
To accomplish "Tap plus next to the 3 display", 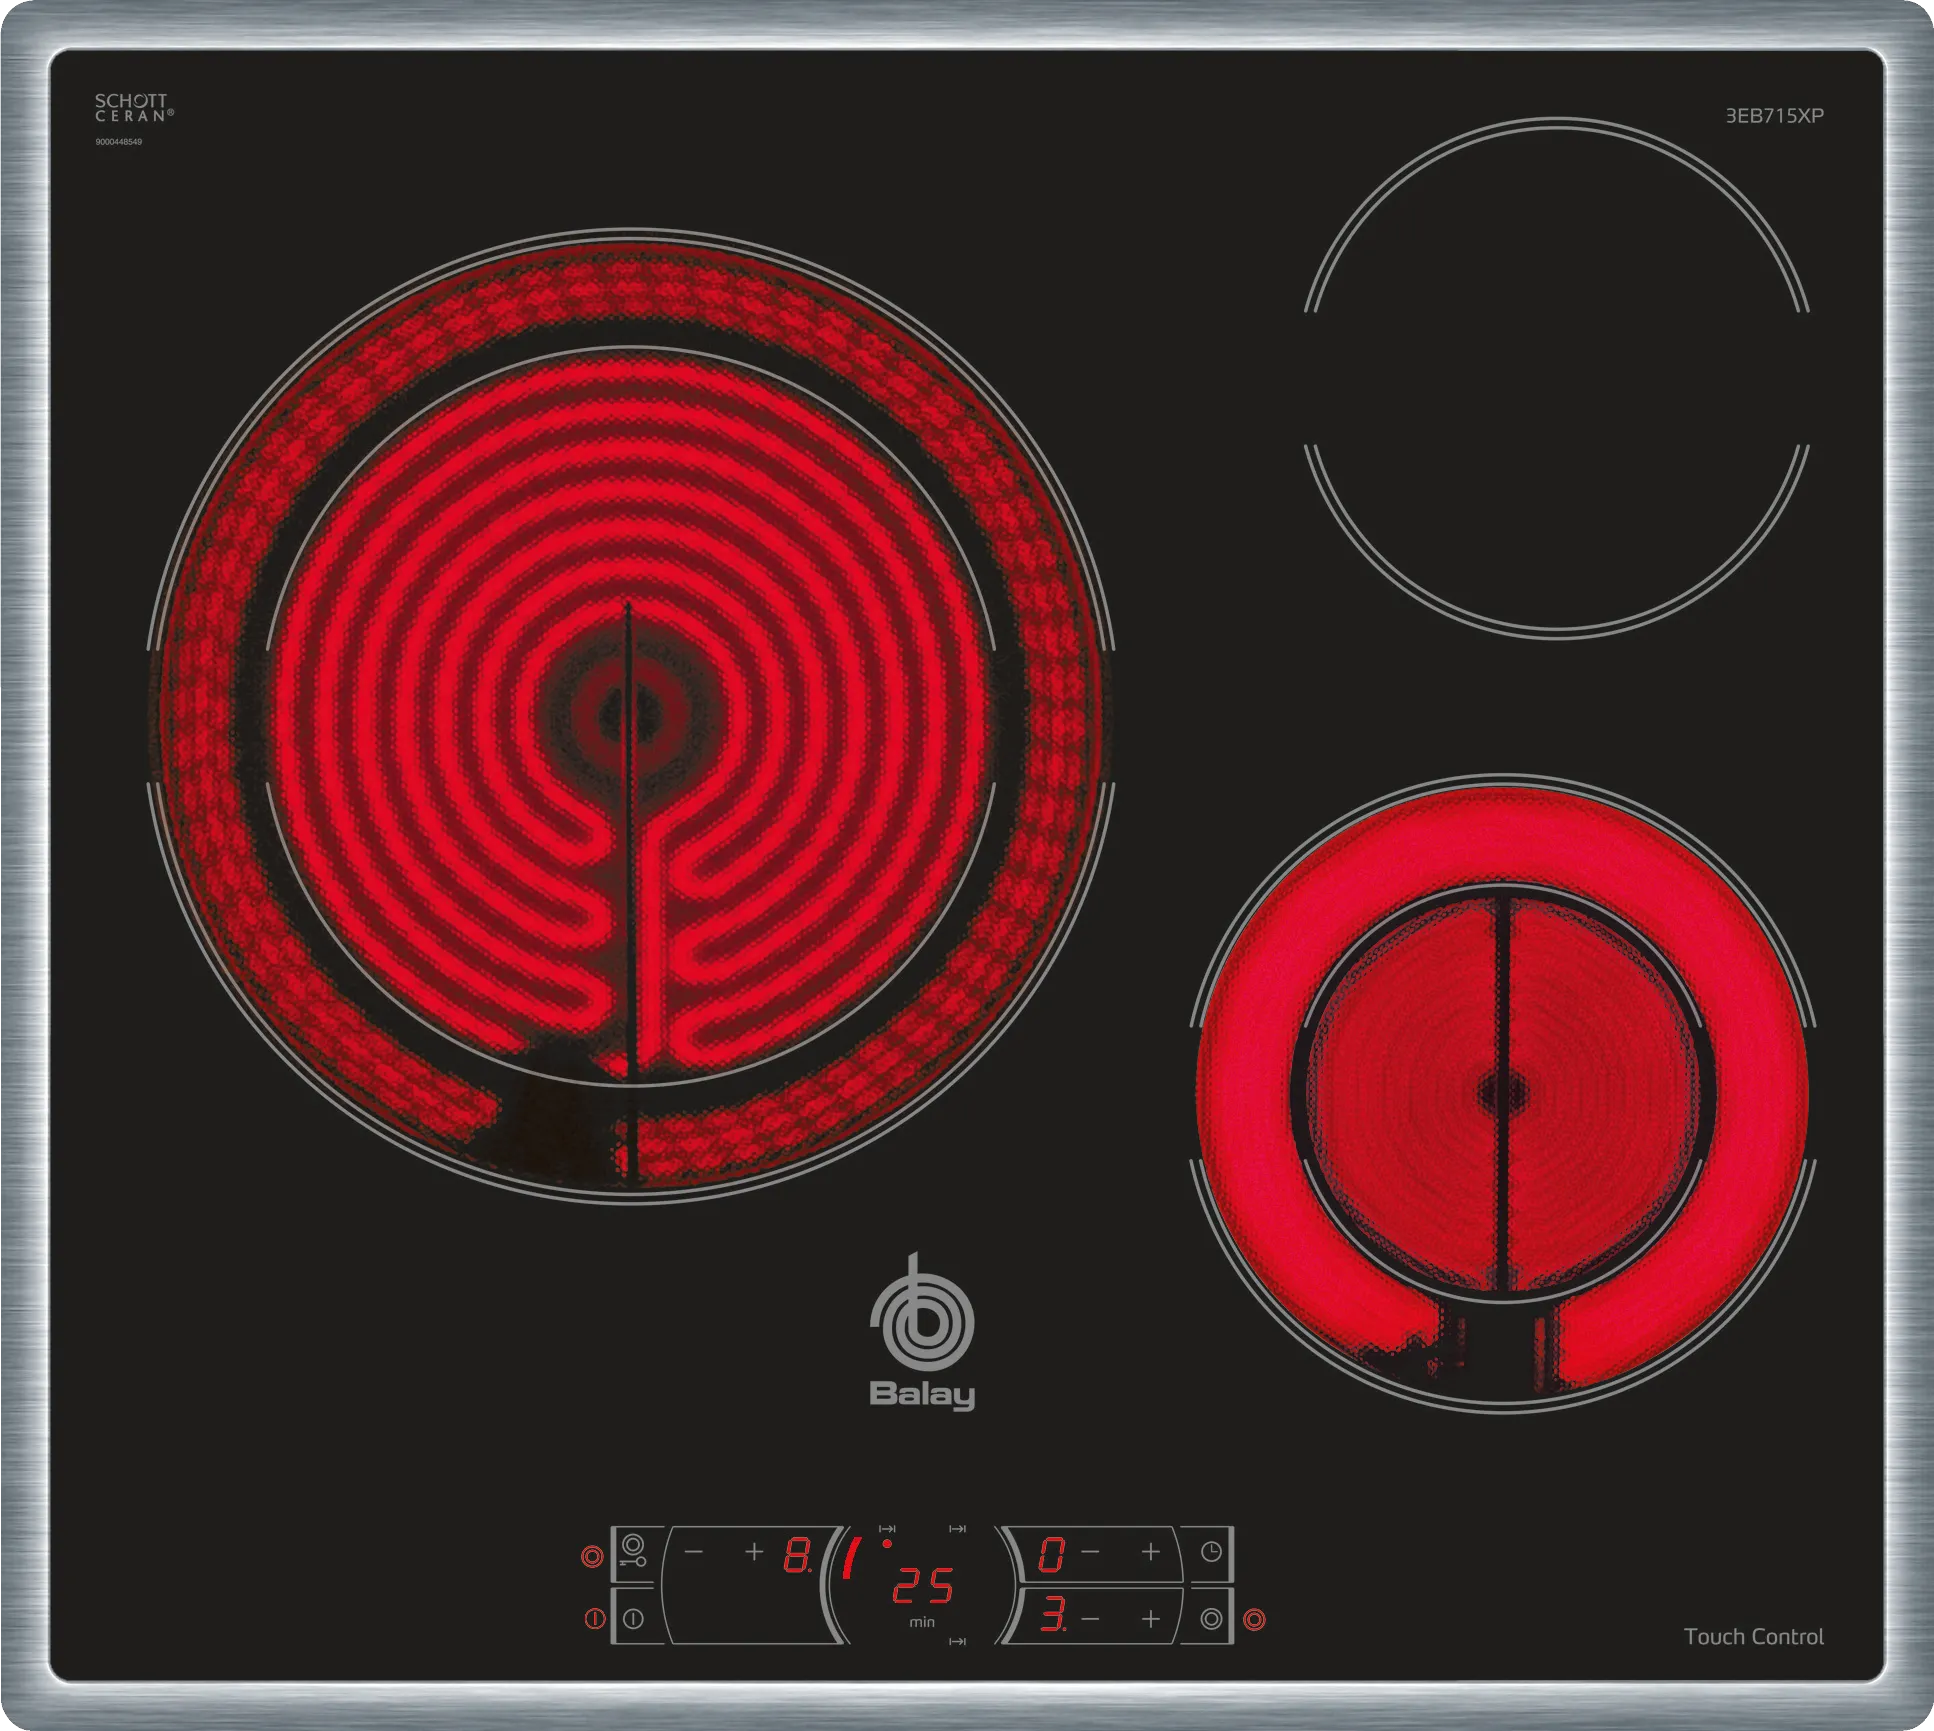I will point(1151,1618).
